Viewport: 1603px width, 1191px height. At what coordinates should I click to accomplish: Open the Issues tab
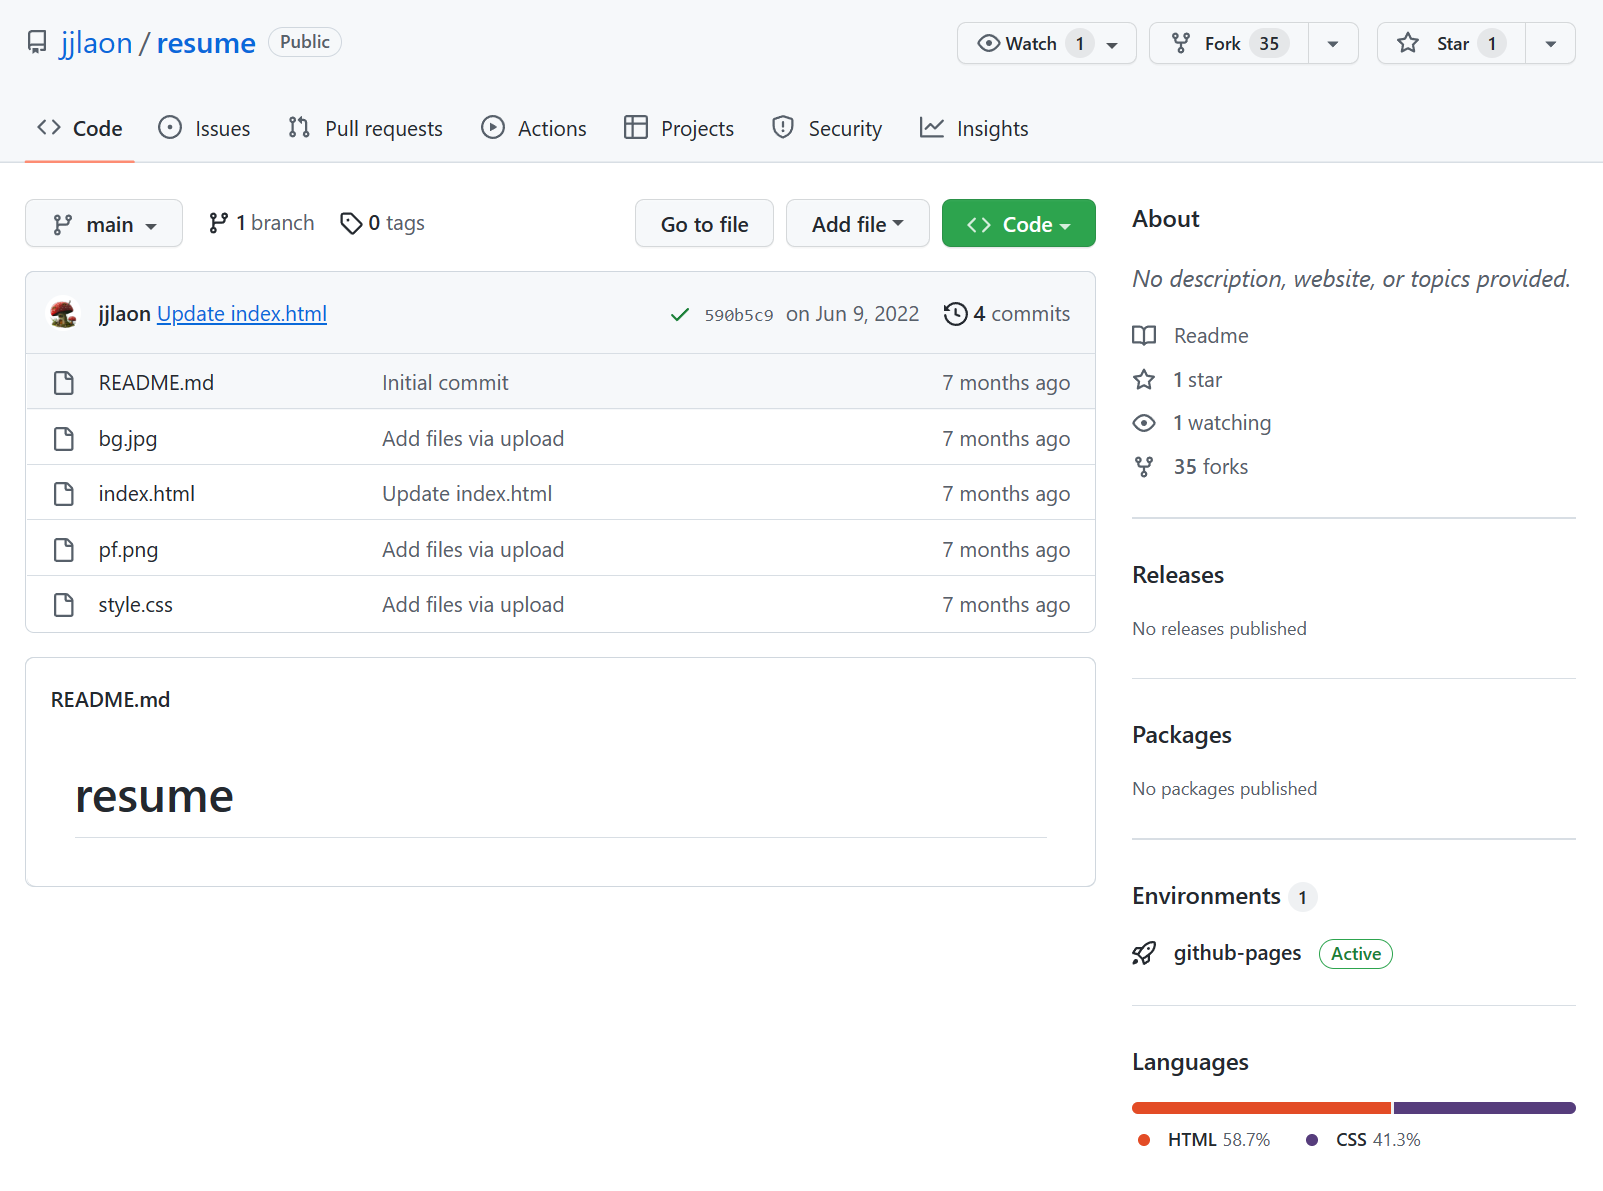pos(204,128)
